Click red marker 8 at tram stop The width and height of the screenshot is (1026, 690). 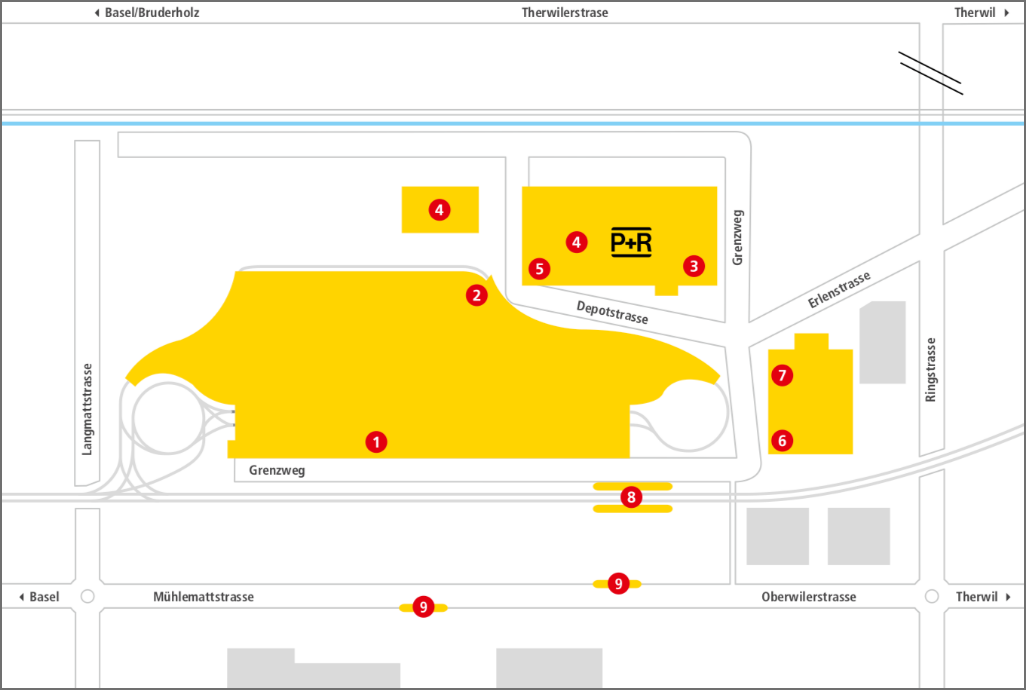631,497
